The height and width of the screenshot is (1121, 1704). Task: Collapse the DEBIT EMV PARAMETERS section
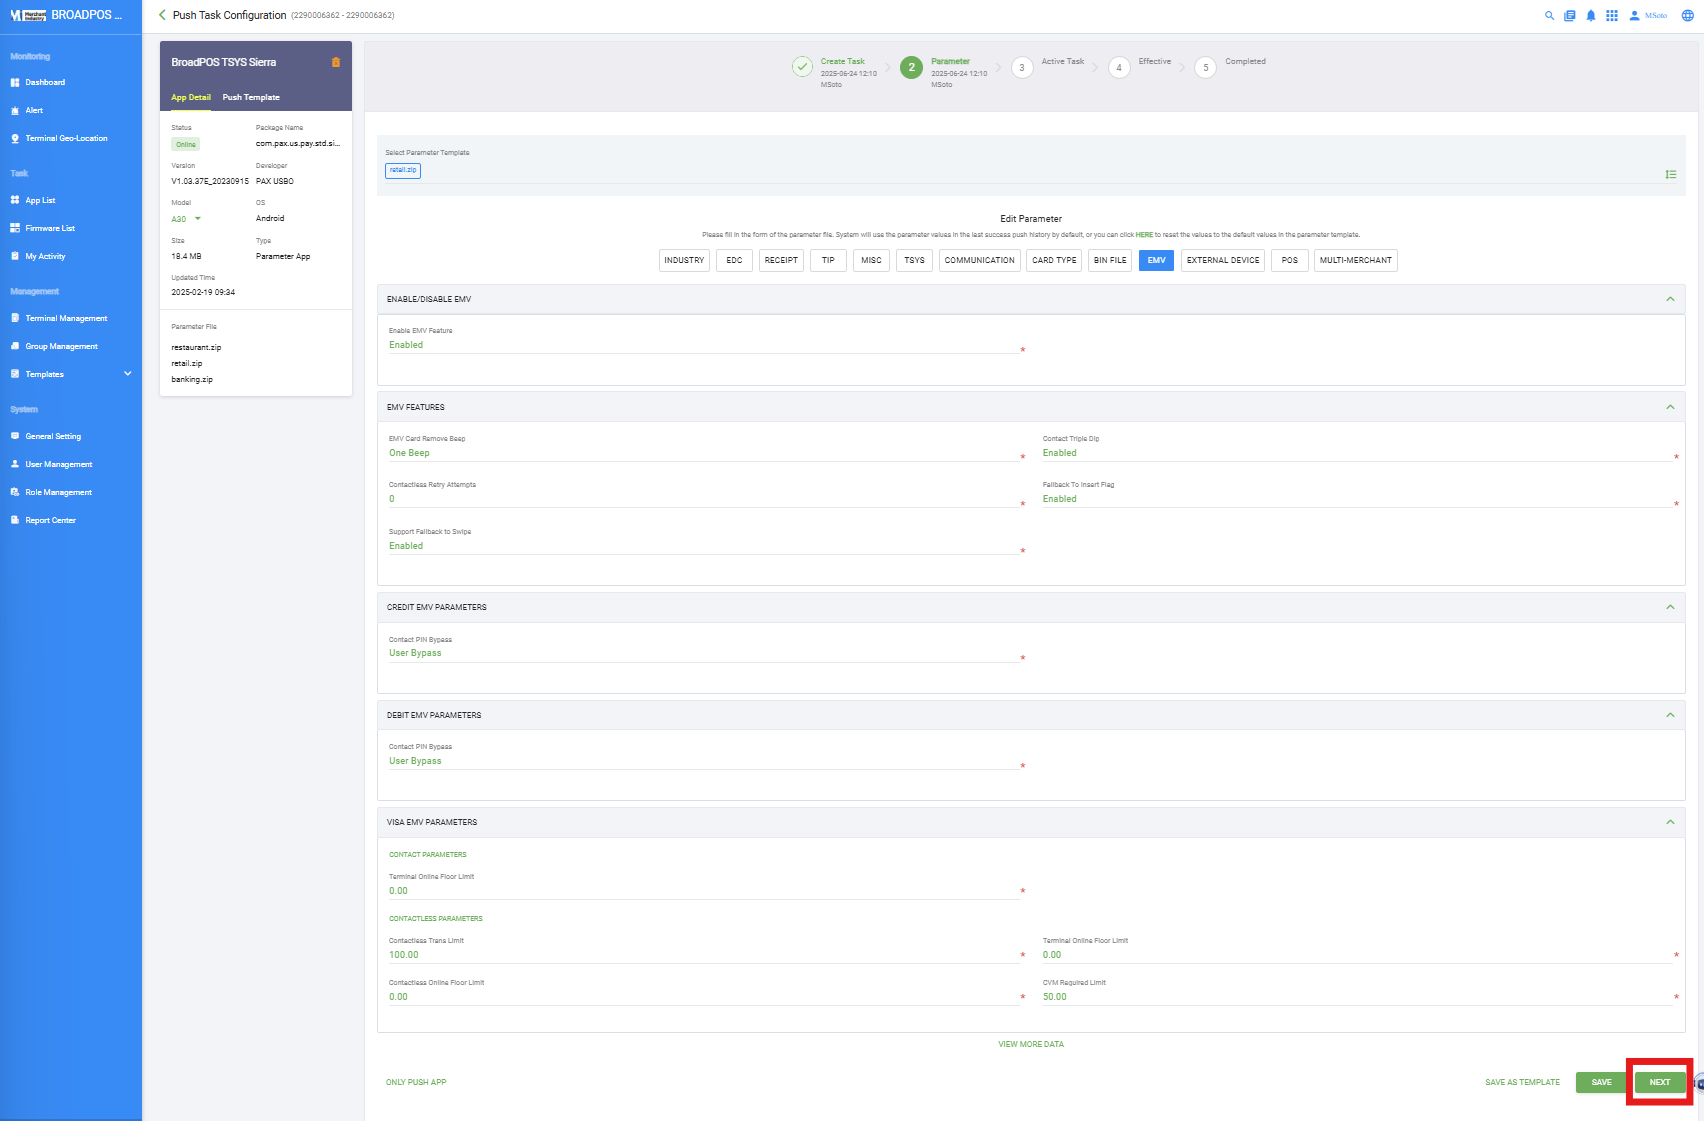click(x=1670, y=715)
